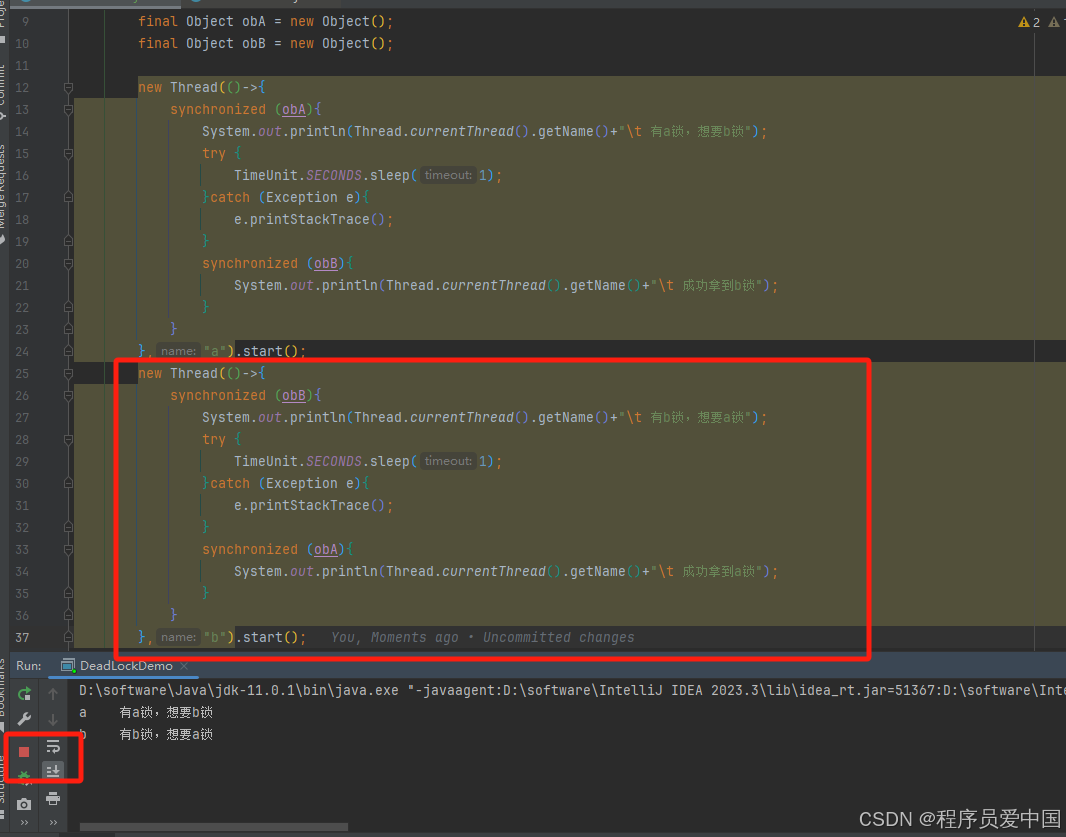Click 'currentThread' on line 14
This screenshot has width=1066, height=837.
[462, 131]
